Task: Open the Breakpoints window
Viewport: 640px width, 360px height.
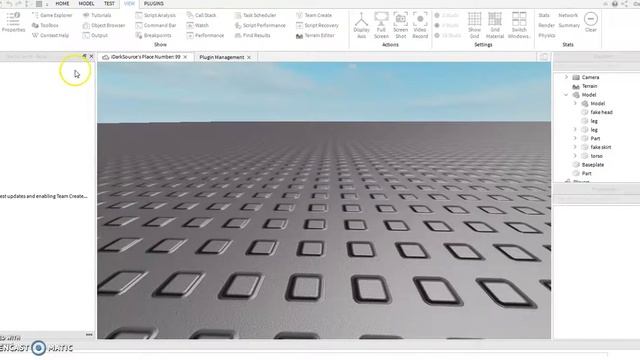Action: 153,36
